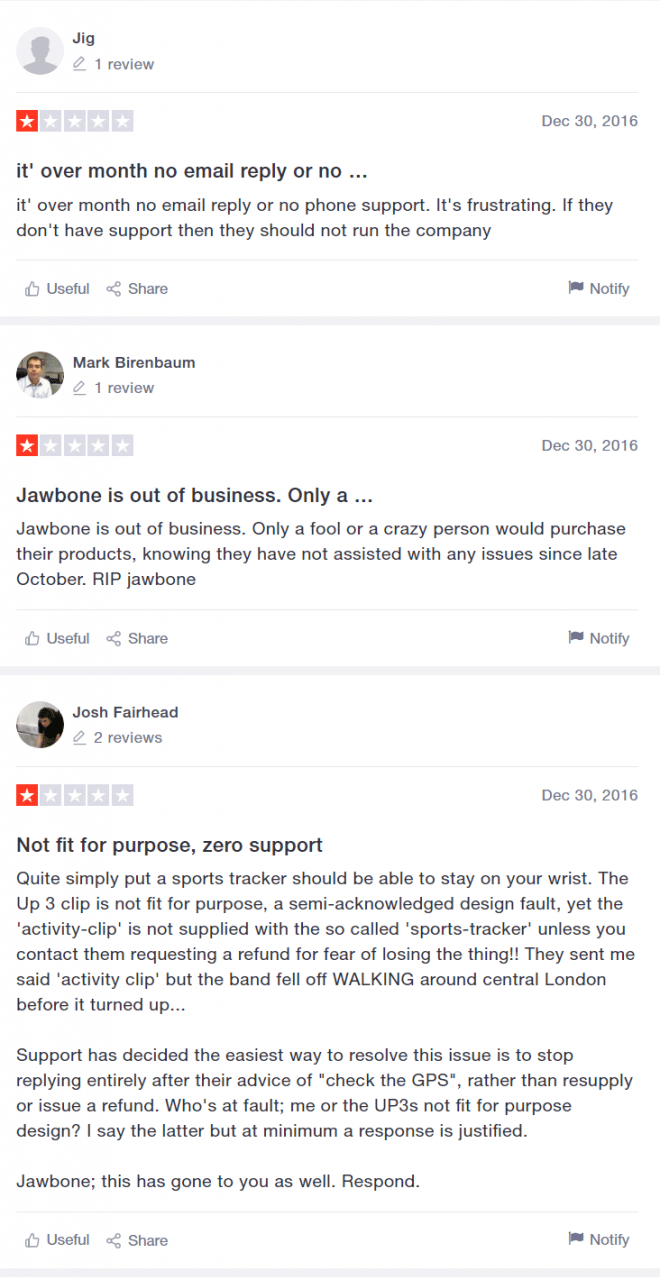Click the red one-star rating on Jig's review
Image resolution: width=660 pixels, height=1280 pixels.
(x=26, y=122)
